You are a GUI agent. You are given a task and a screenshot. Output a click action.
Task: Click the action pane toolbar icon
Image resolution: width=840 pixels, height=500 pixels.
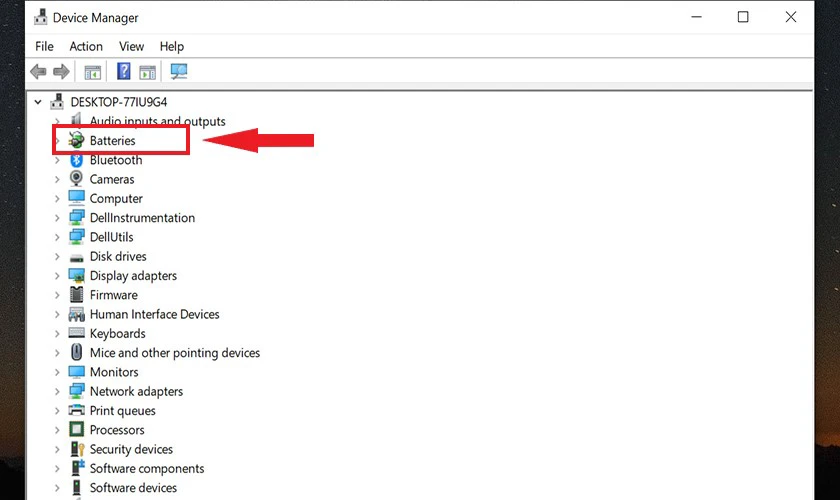point(147,72)
